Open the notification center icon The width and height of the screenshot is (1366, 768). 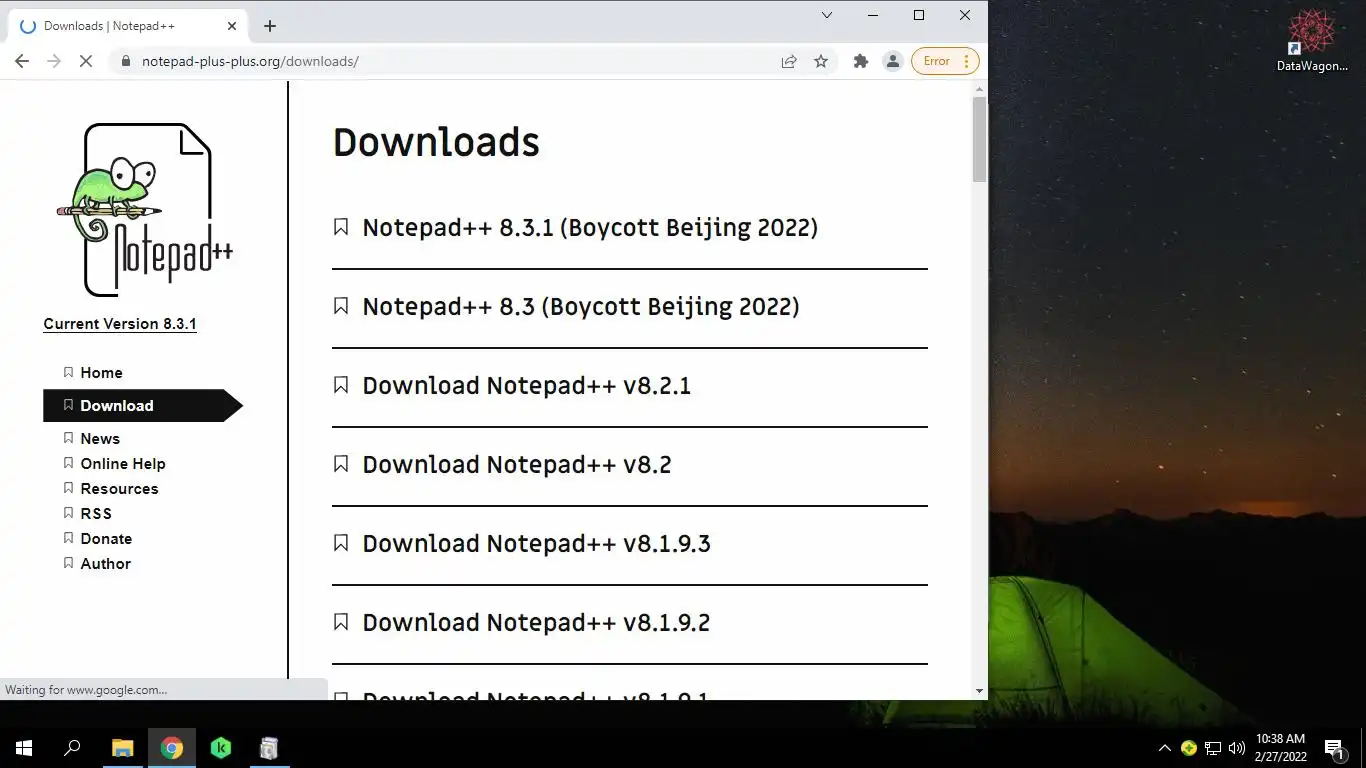(1334, 748)
